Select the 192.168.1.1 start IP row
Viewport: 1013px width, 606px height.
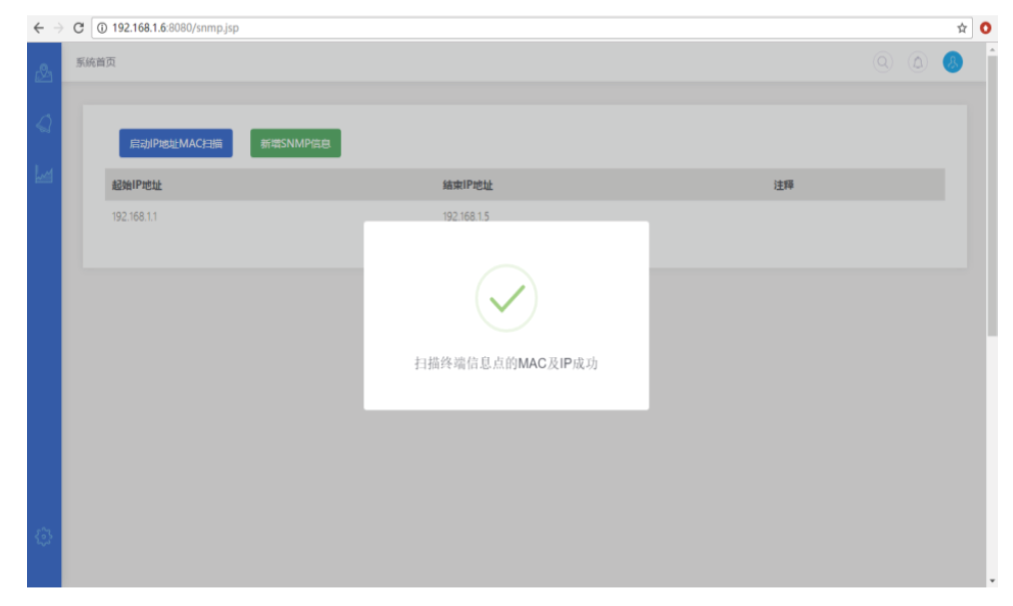click(134, 216)
